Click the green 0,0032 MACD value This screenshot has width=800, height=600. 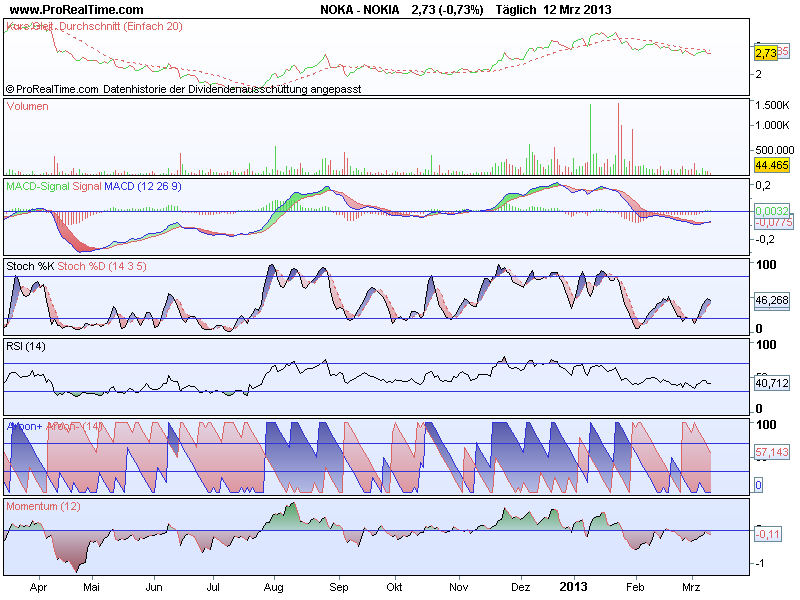coord(772,211)
